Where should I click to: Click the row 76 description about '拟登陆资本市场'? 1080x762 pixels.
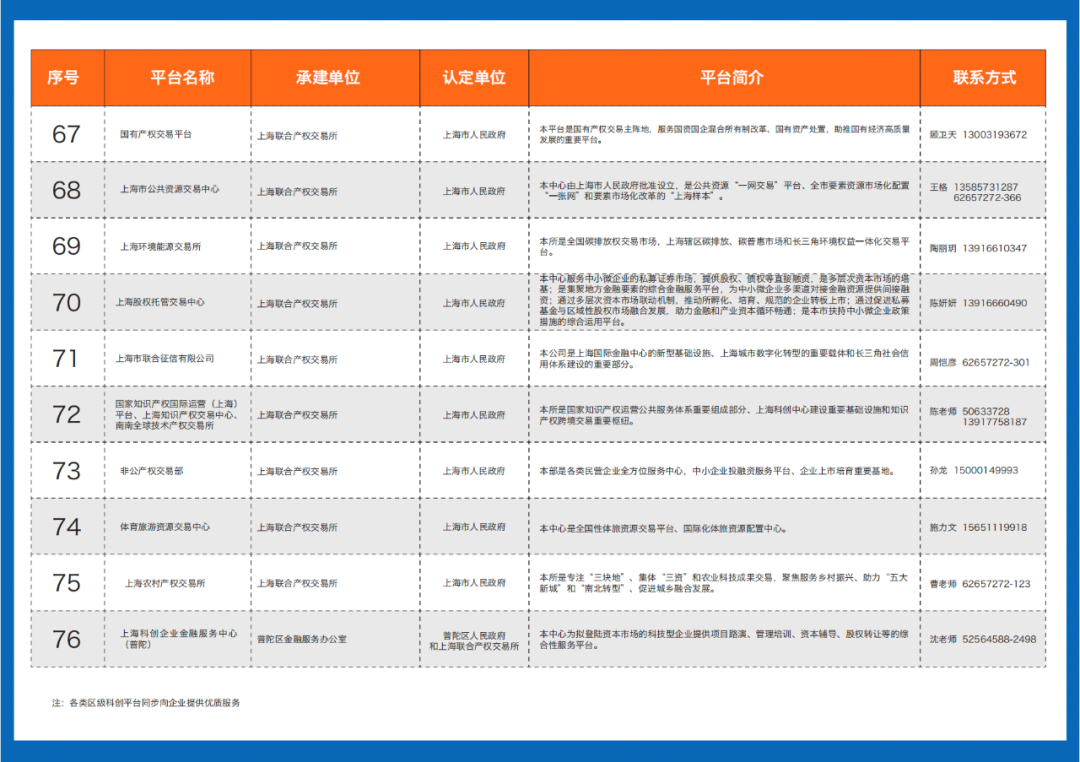[x=725, y=639]
